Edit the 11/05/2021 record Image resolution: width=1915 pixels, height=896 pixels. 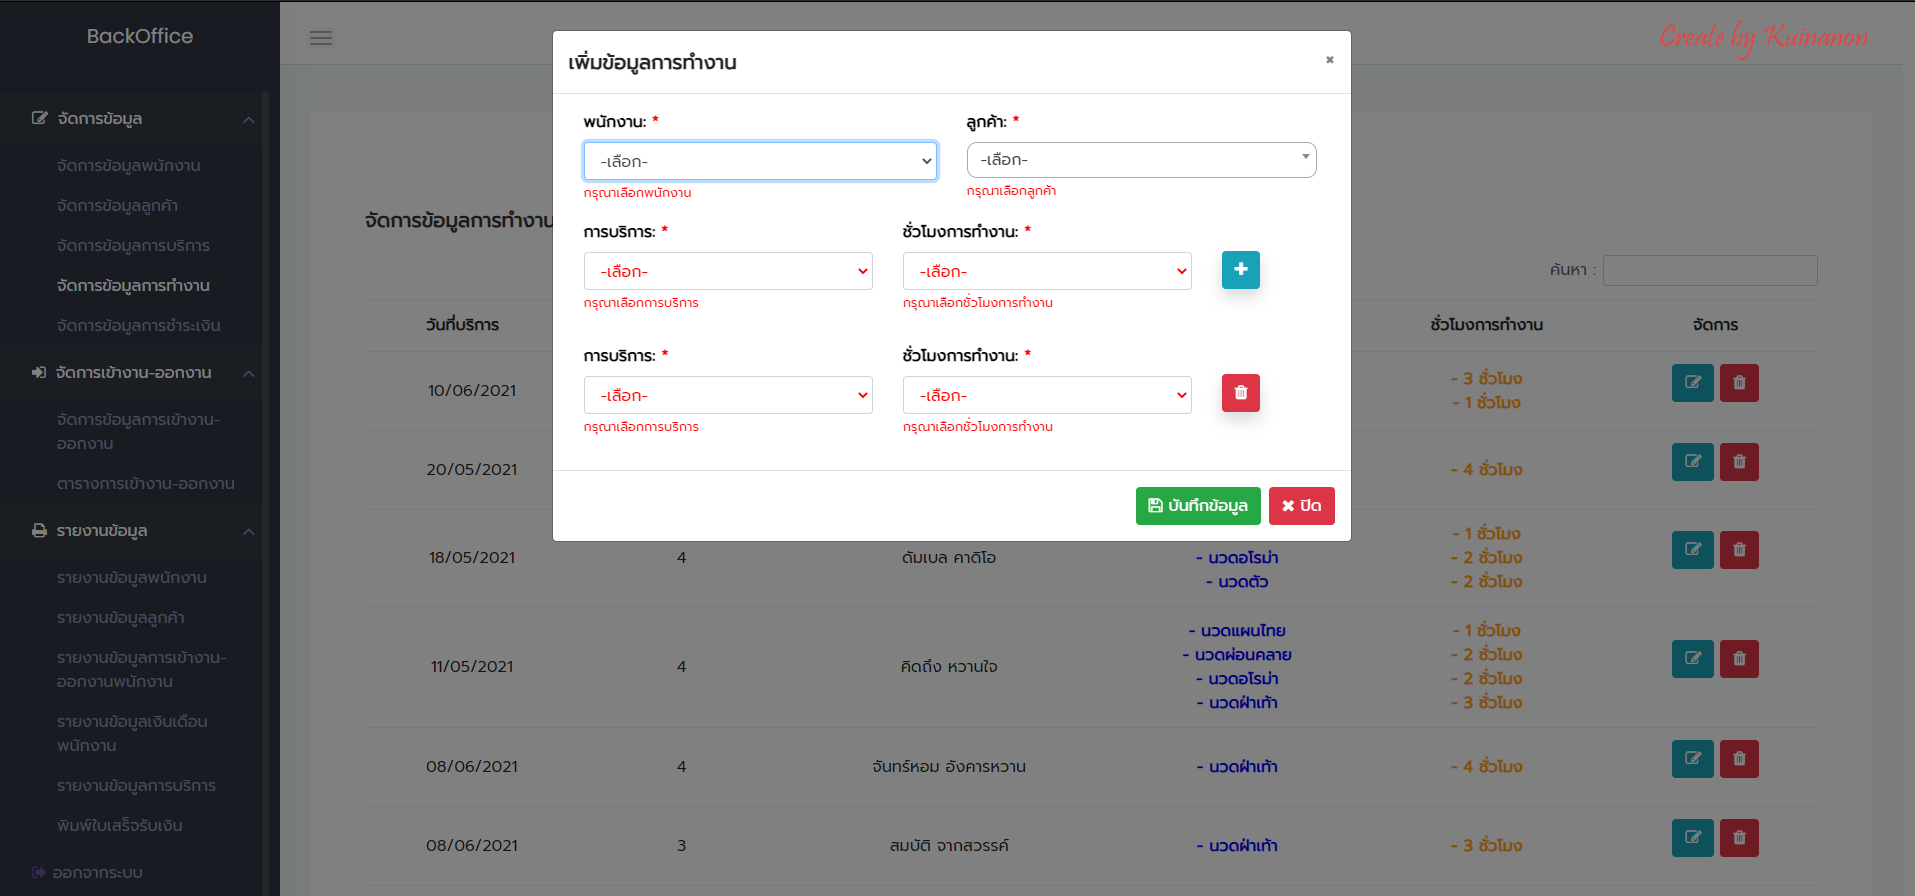coord(1692,659)
